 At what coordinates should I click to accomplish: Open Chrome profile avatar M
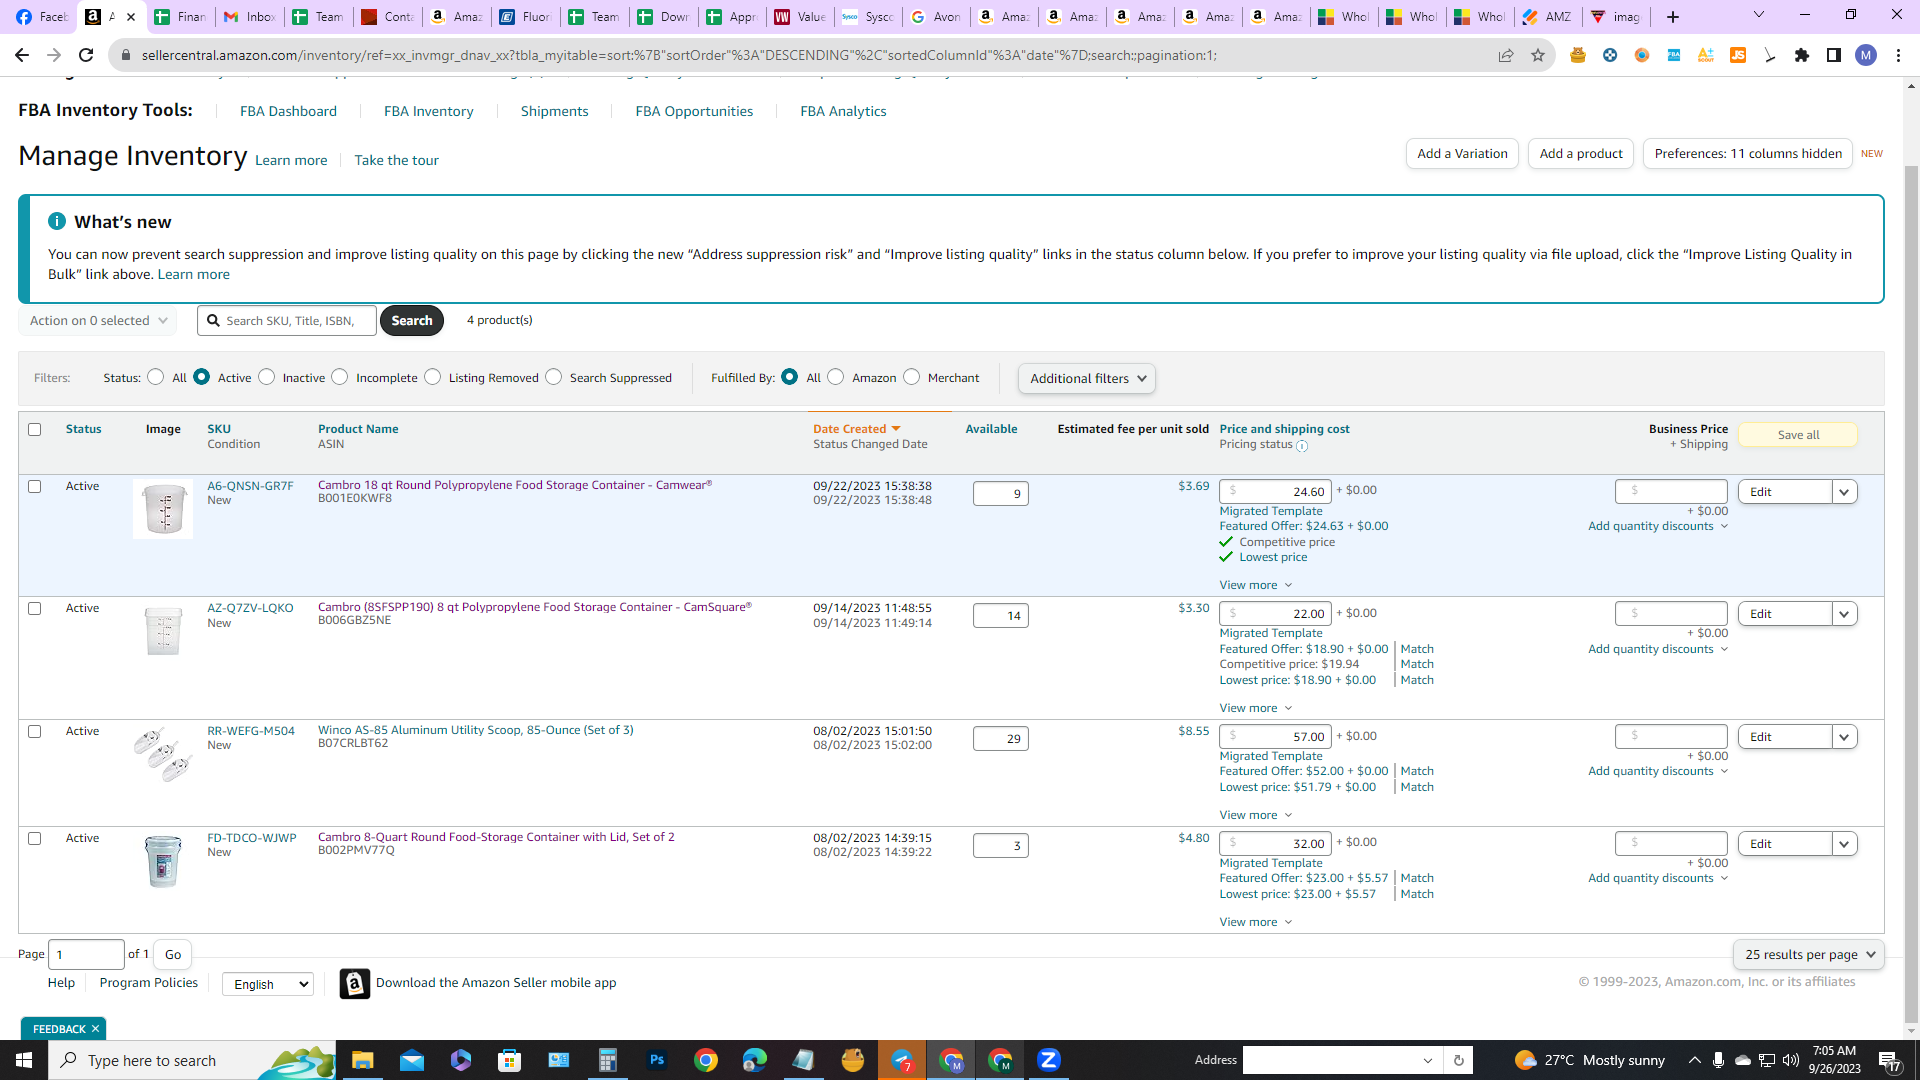click(1866, 55)
